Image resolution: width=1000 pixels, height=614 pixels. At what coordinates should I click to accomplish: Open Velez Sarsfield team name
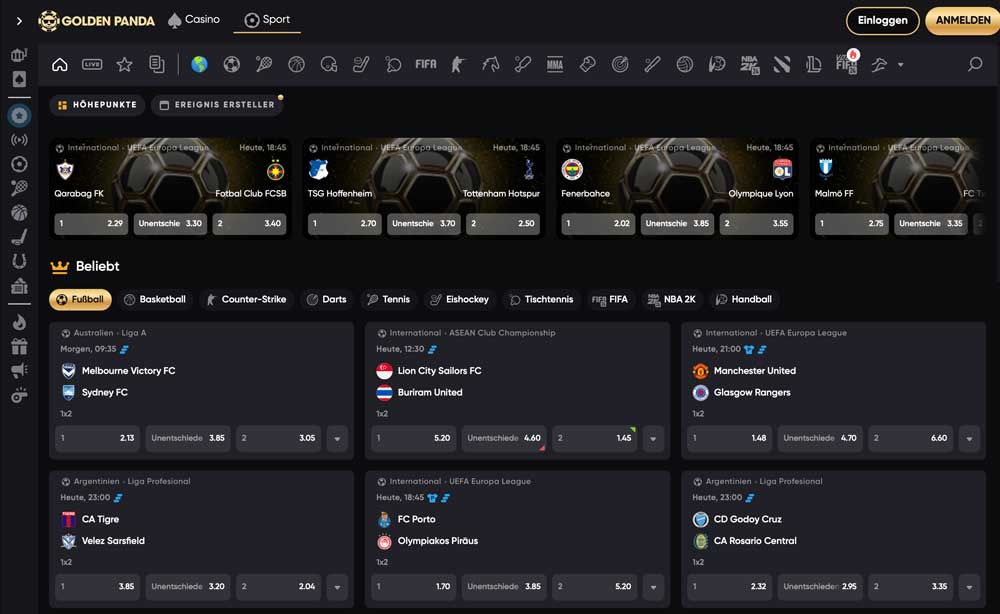coord(113,541)
